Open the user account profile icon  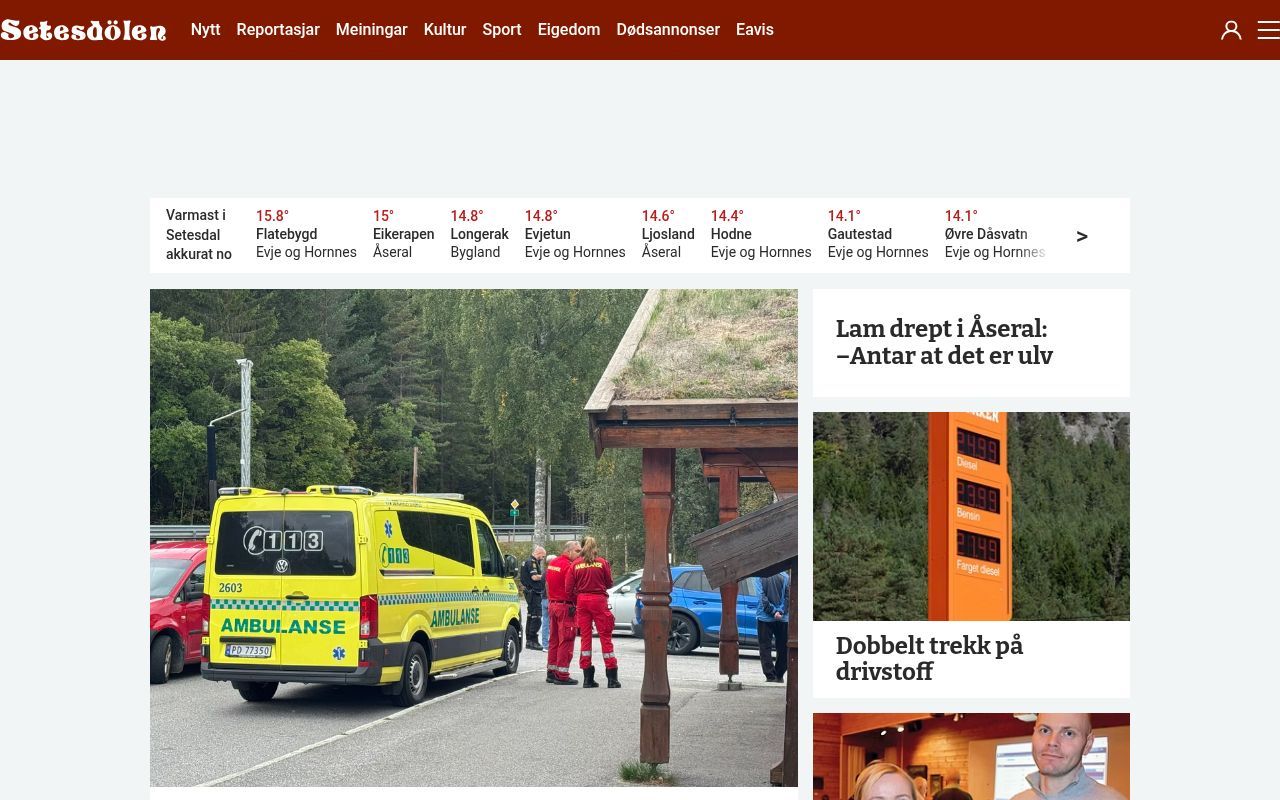click(x=1231, y=30)
